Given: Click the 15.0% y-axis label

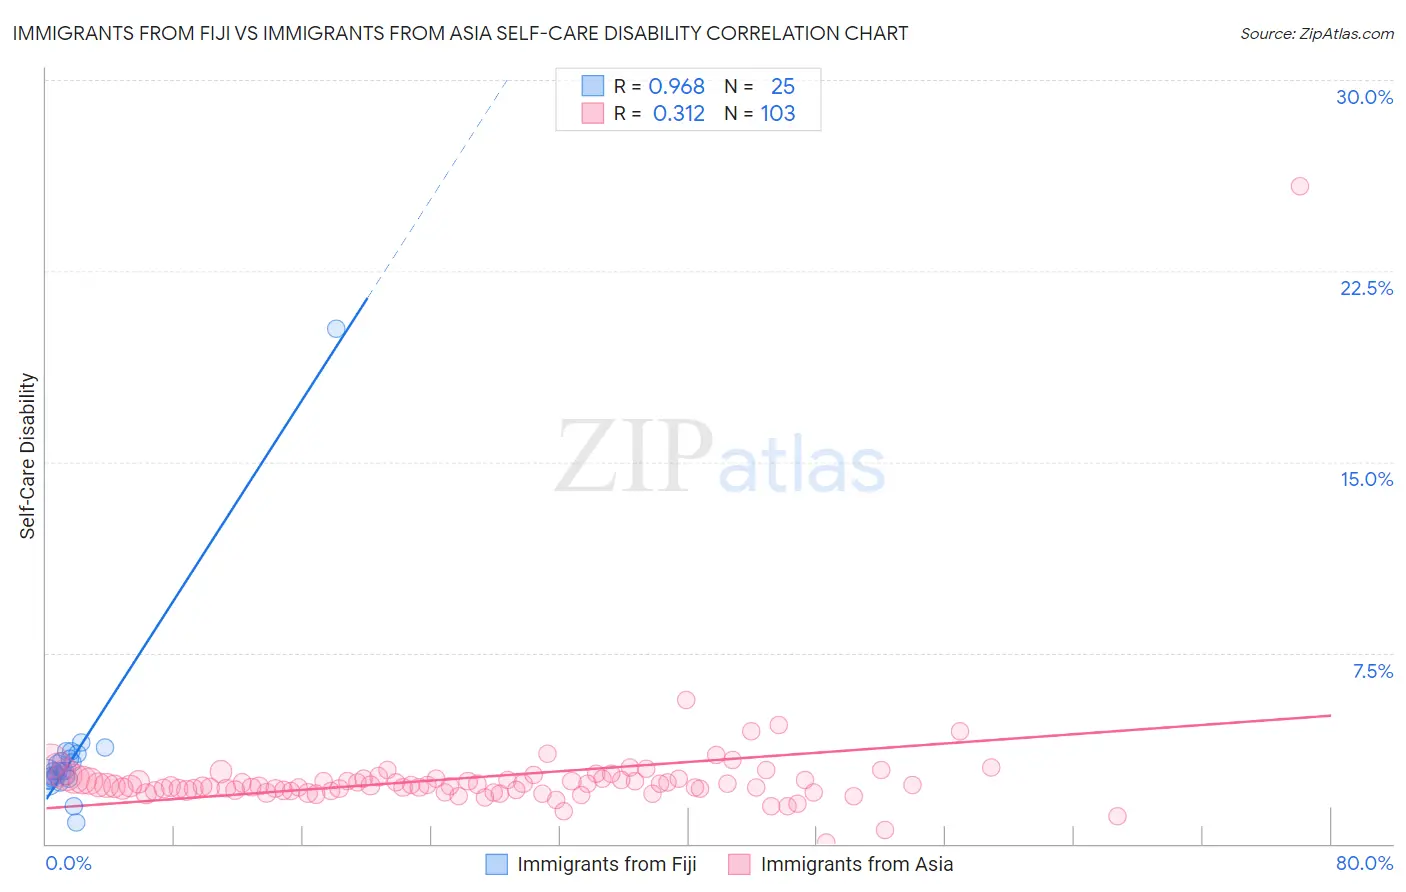Looking at the screenshot, I should click(x=1366, y=479).
